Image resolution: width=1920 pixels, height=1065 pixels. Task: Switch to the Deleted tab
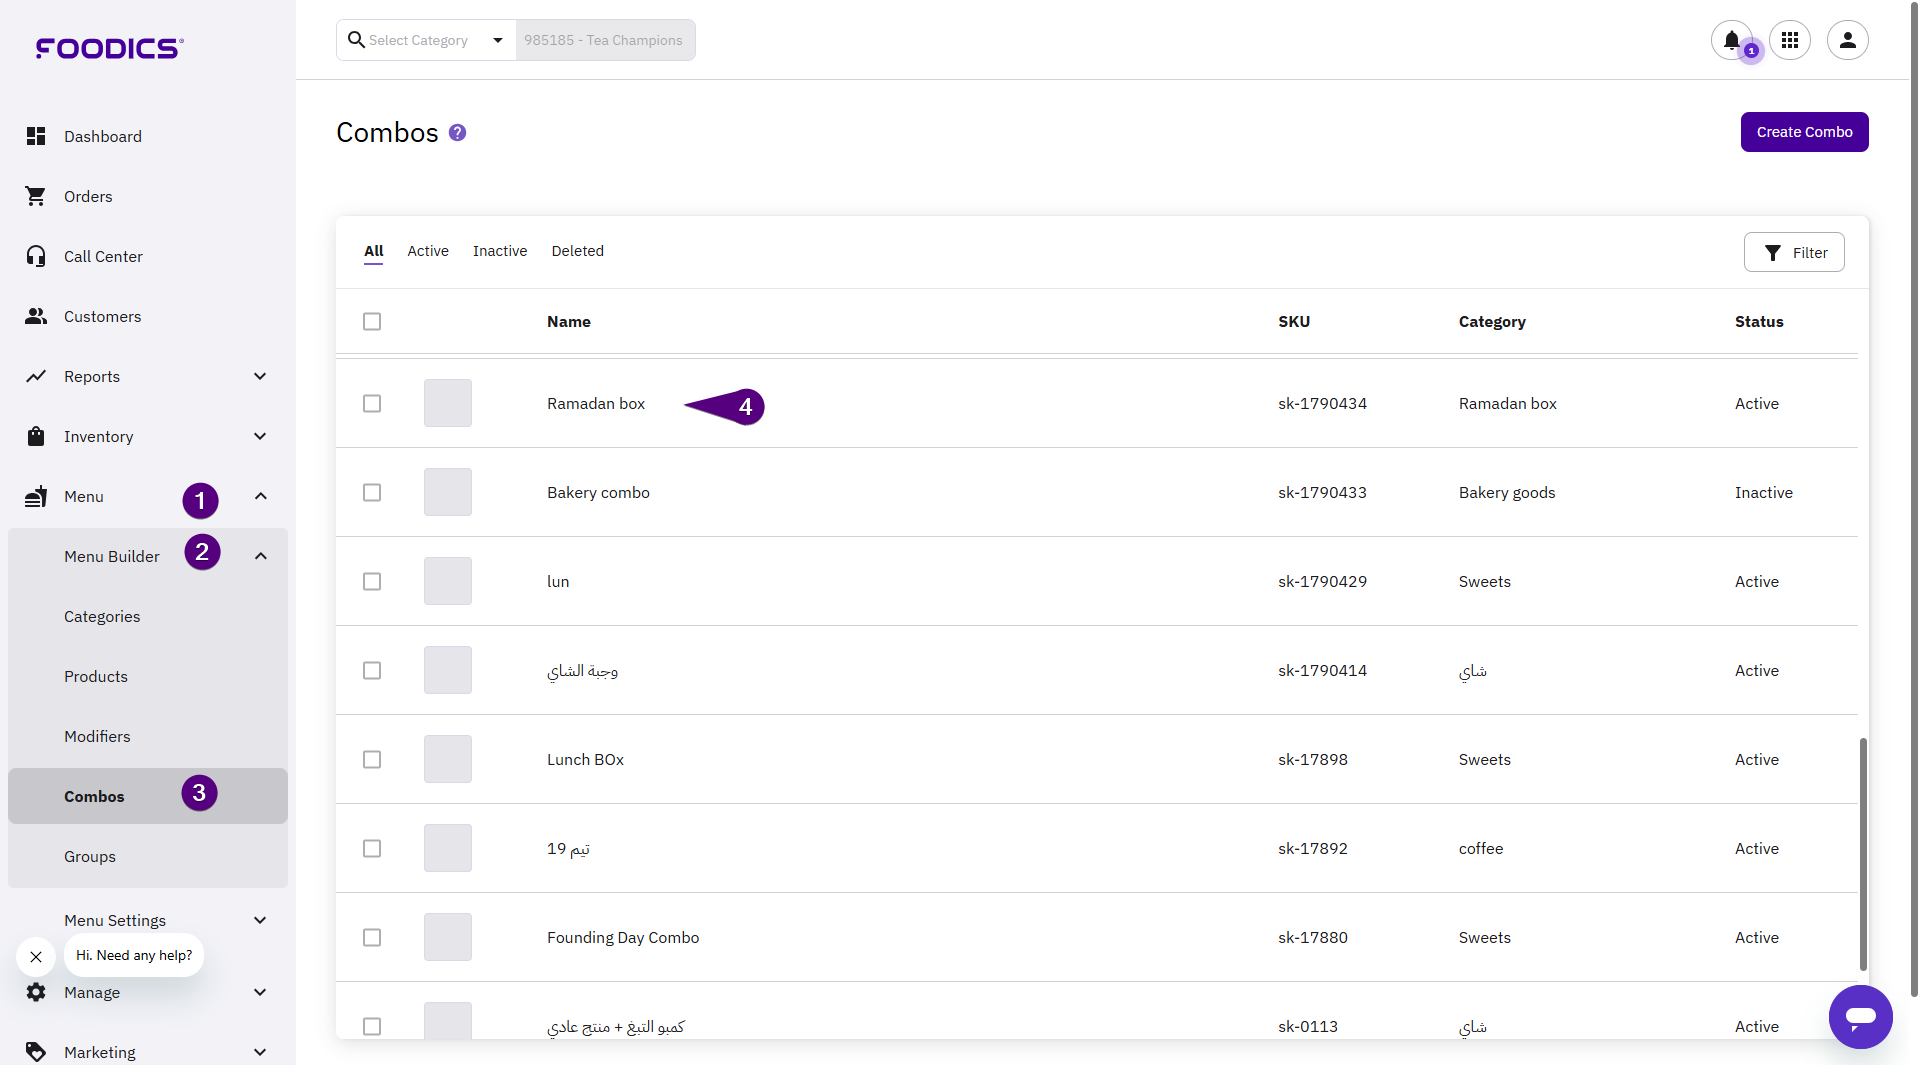[577, 251]
